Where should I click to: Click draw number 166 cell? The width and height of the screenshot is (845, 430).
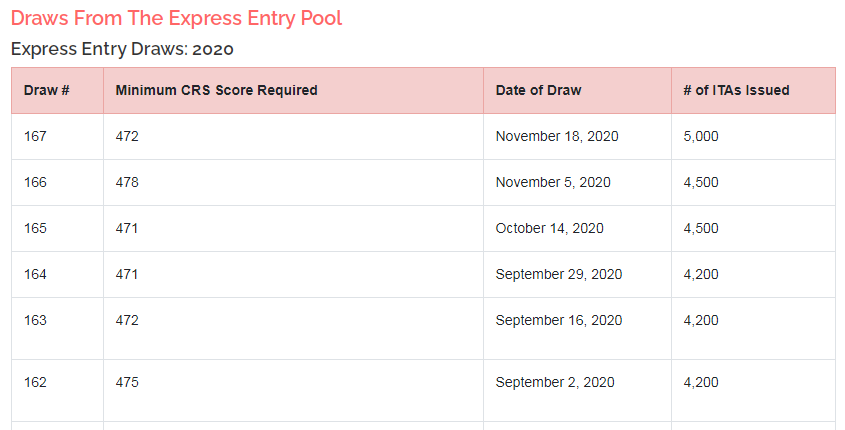(x=35, y=182)
